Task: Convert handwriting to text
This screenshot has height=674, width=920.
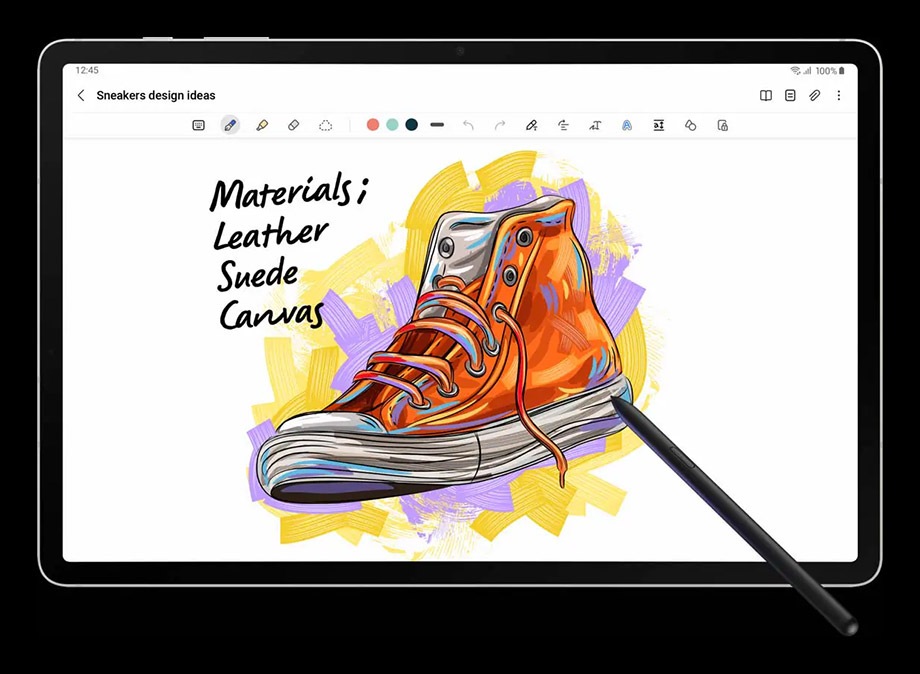Action: (x=595, y=125)
